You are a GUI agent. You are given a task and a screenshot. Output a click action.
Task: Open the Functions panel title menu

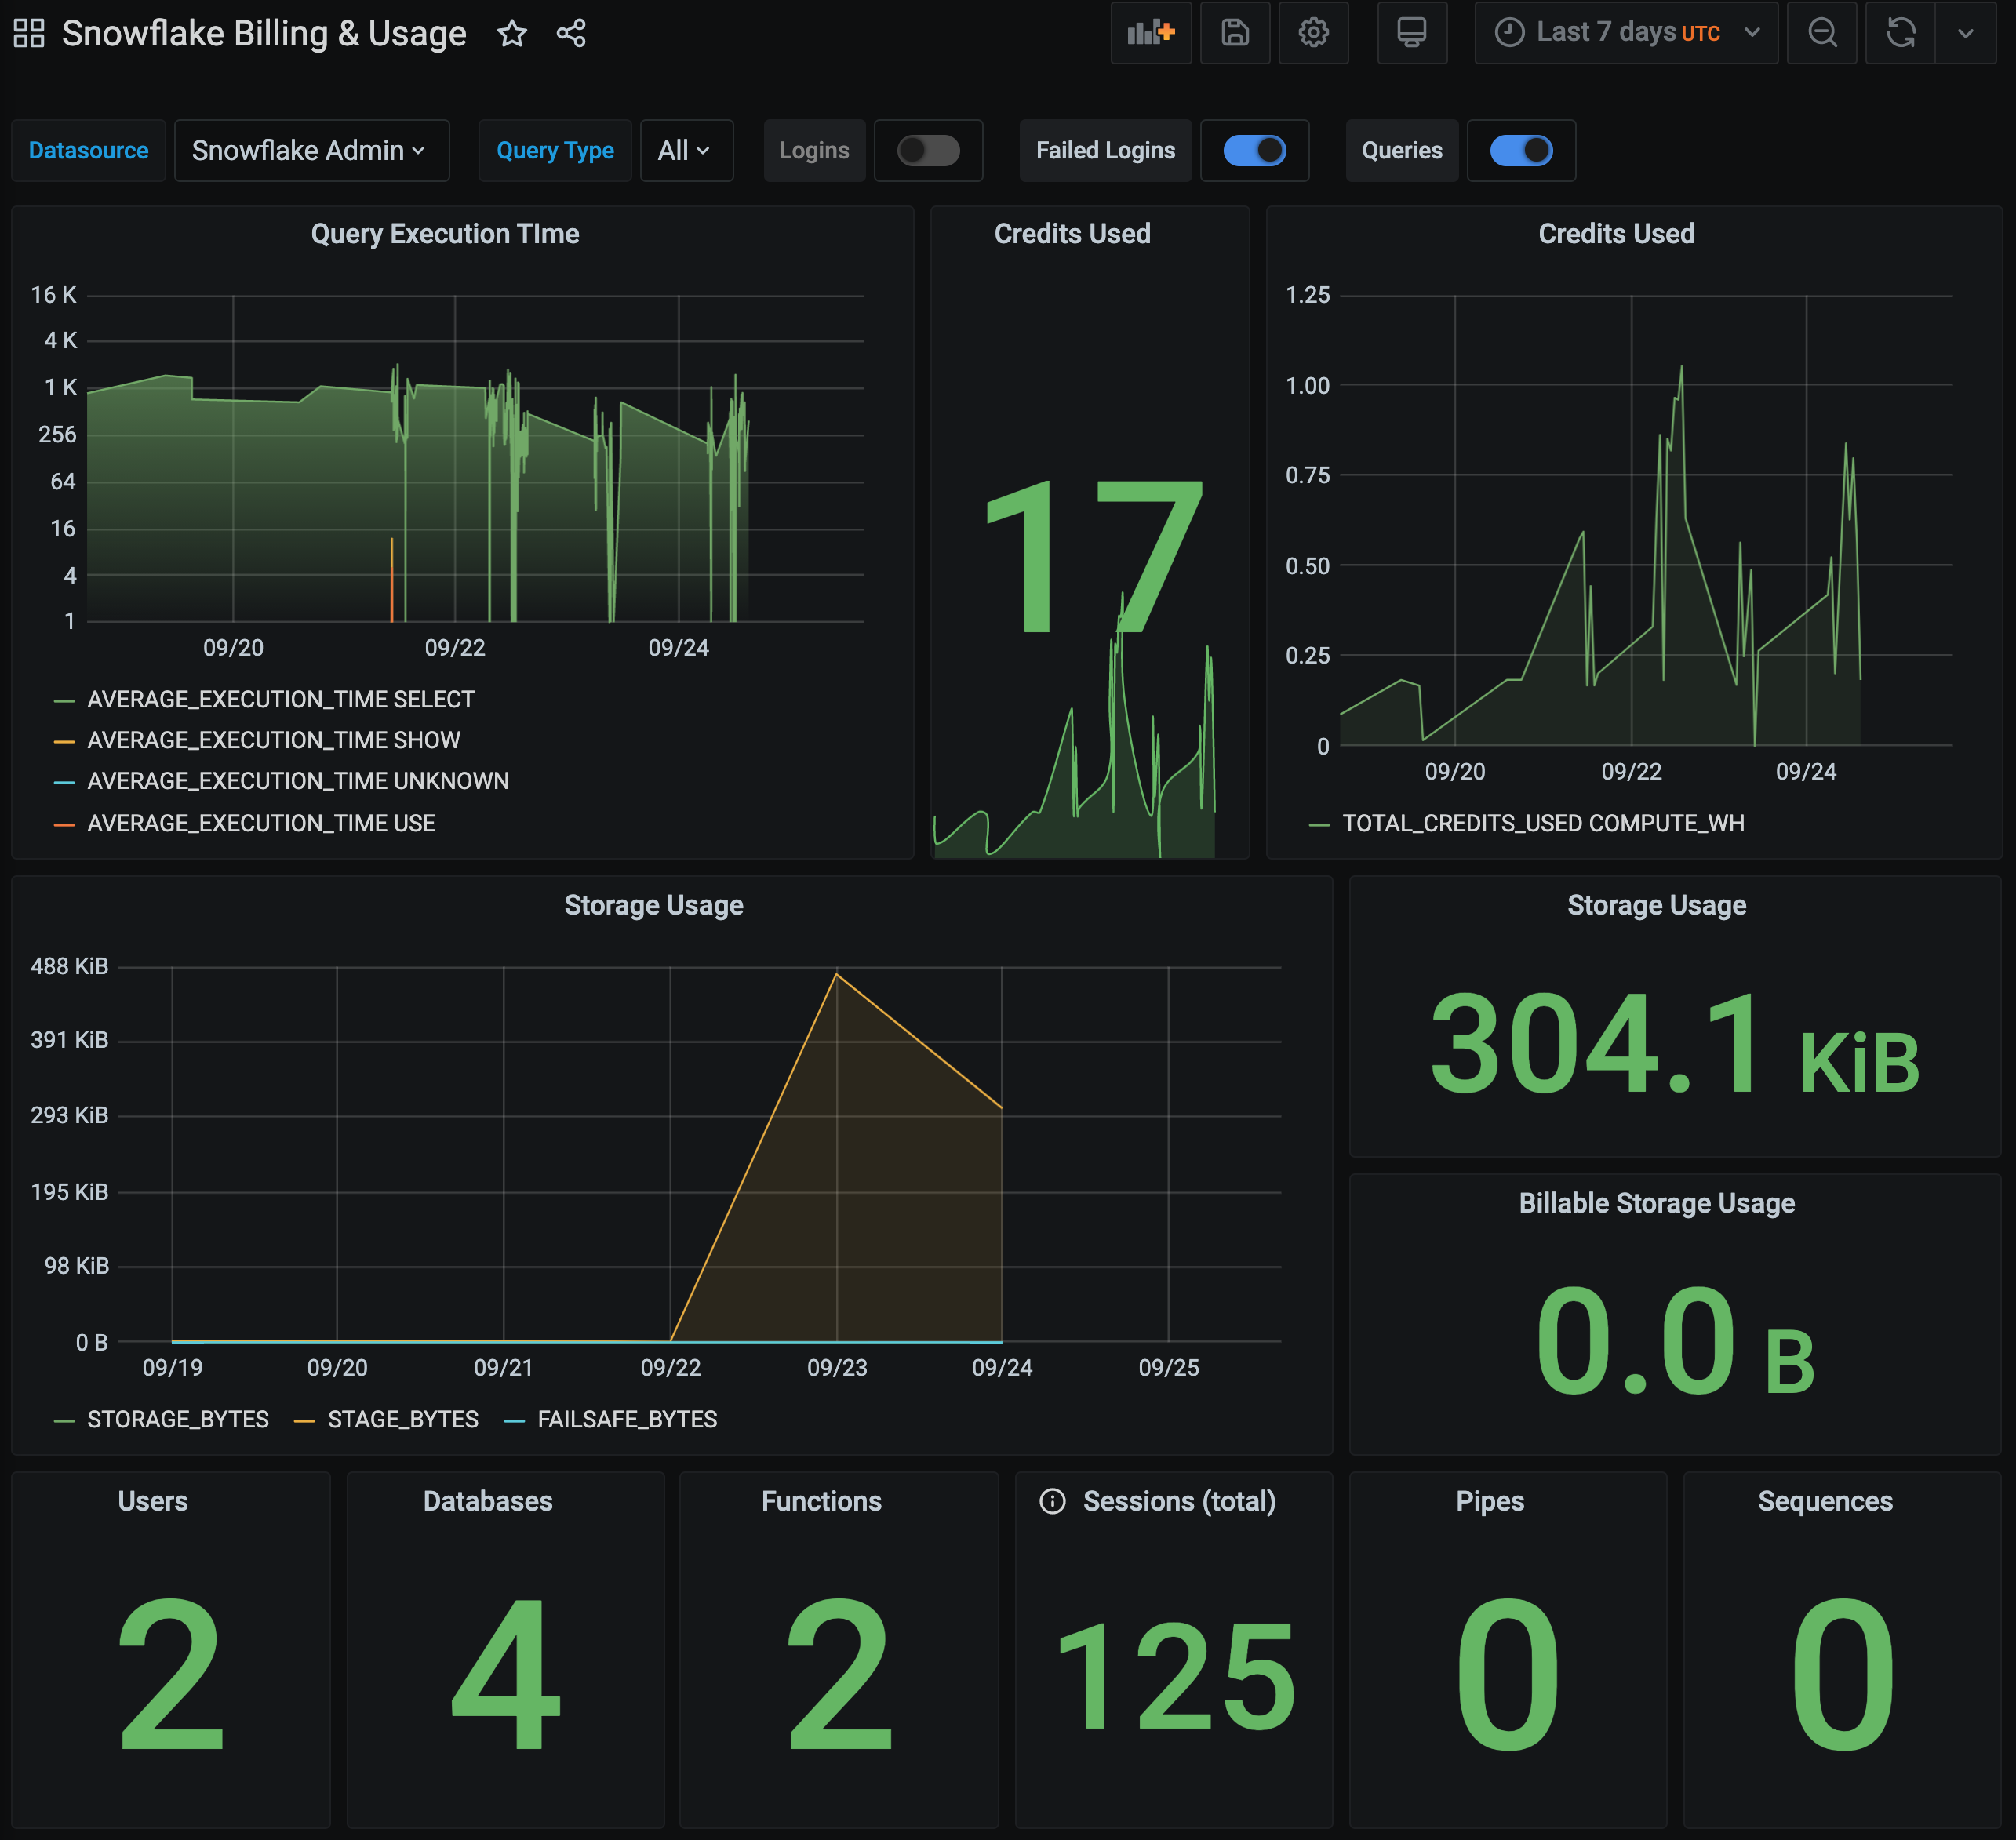pos(822,1501)
